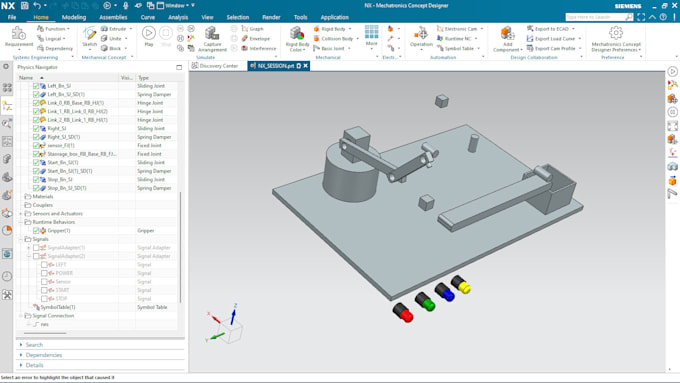Click the Dependency tool
680x383 pixels.
(55, 49)
